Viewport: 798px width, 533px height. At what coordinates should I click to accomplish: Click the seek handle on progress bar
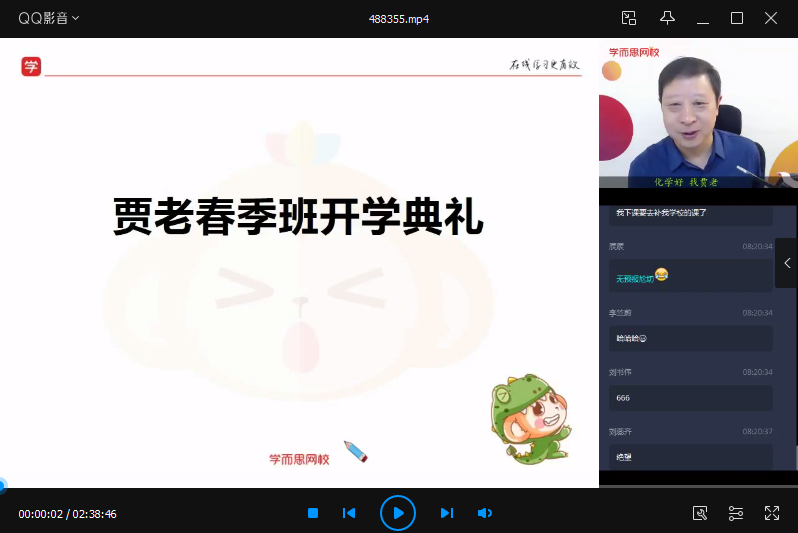pos(2,487)
